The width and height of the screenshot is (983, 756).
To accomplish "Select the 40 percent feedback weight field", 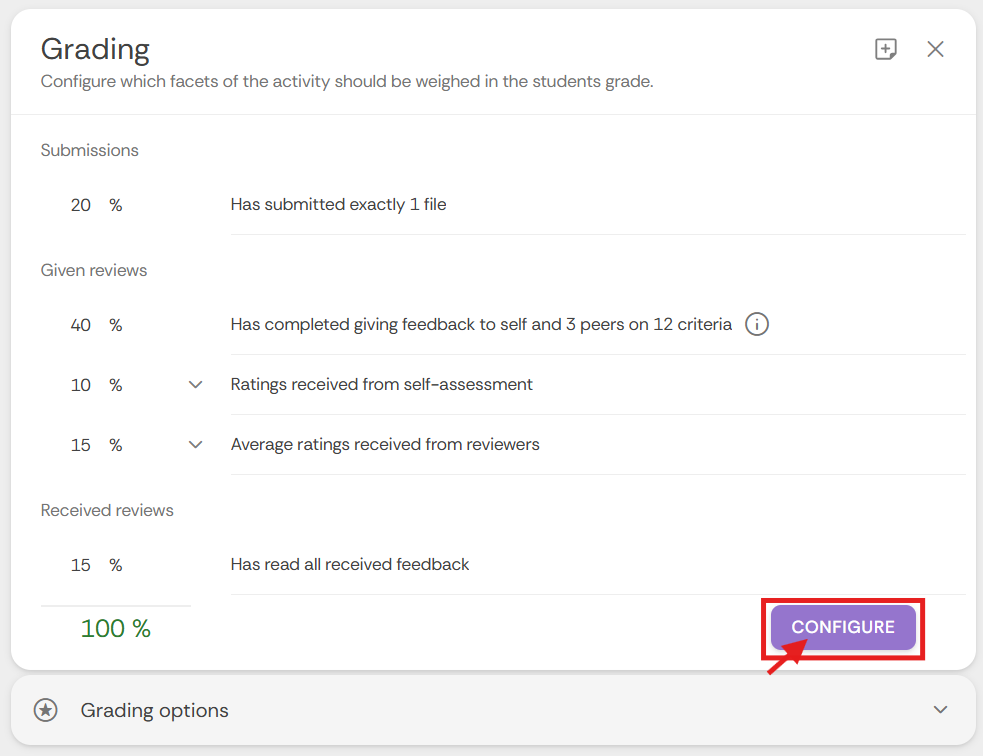I will point(81,325).
